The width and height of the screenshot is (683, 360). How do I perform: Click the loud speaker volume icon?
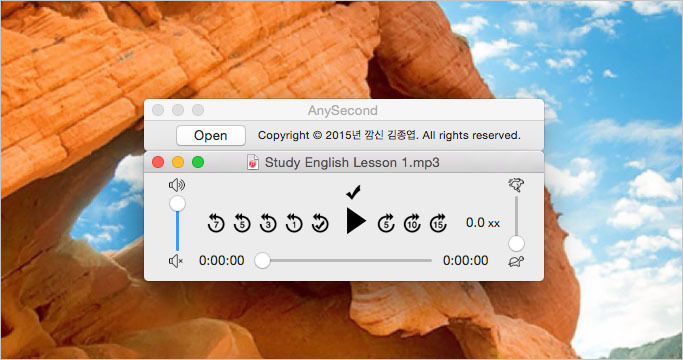pyautogui.click(x=176, y=185)
